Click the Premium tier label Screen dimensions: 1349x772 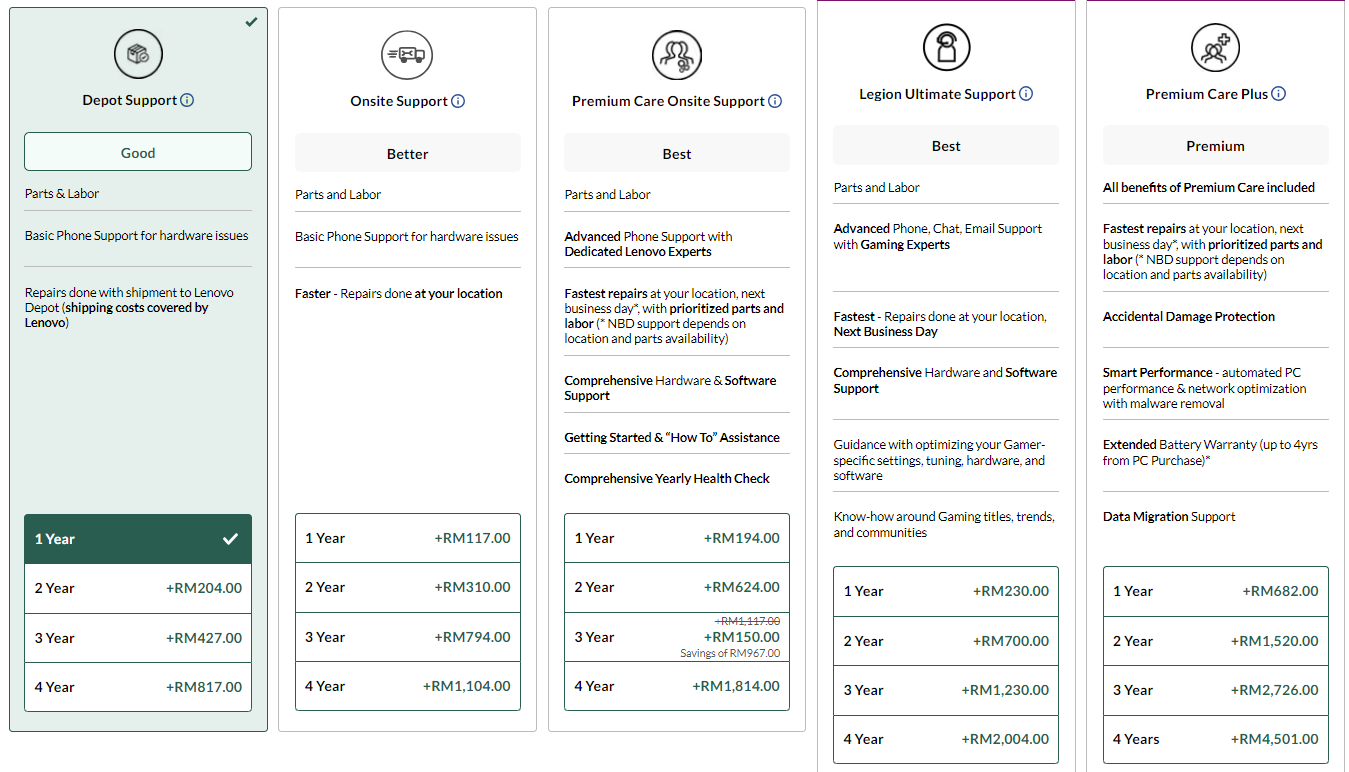[1215, 146]
